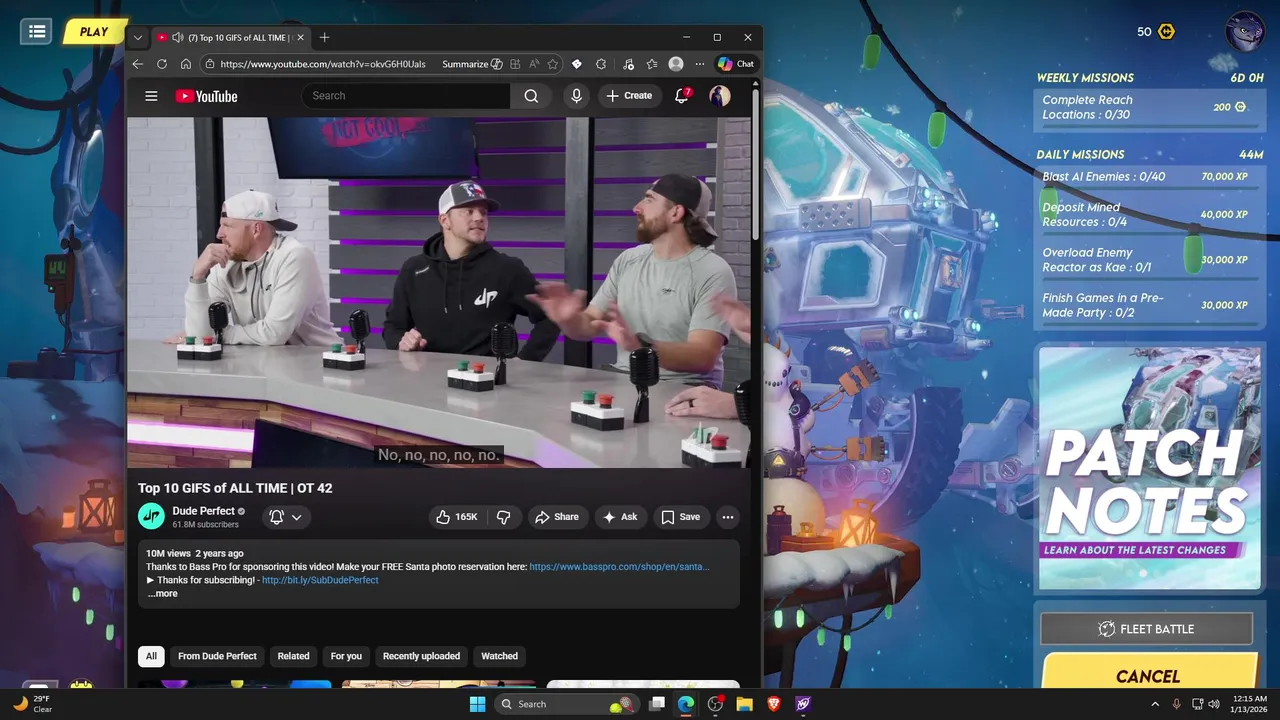1280x720 pixels.
Task: Open the game's hamburger menu icon
Action: click(x=37, y=31)
